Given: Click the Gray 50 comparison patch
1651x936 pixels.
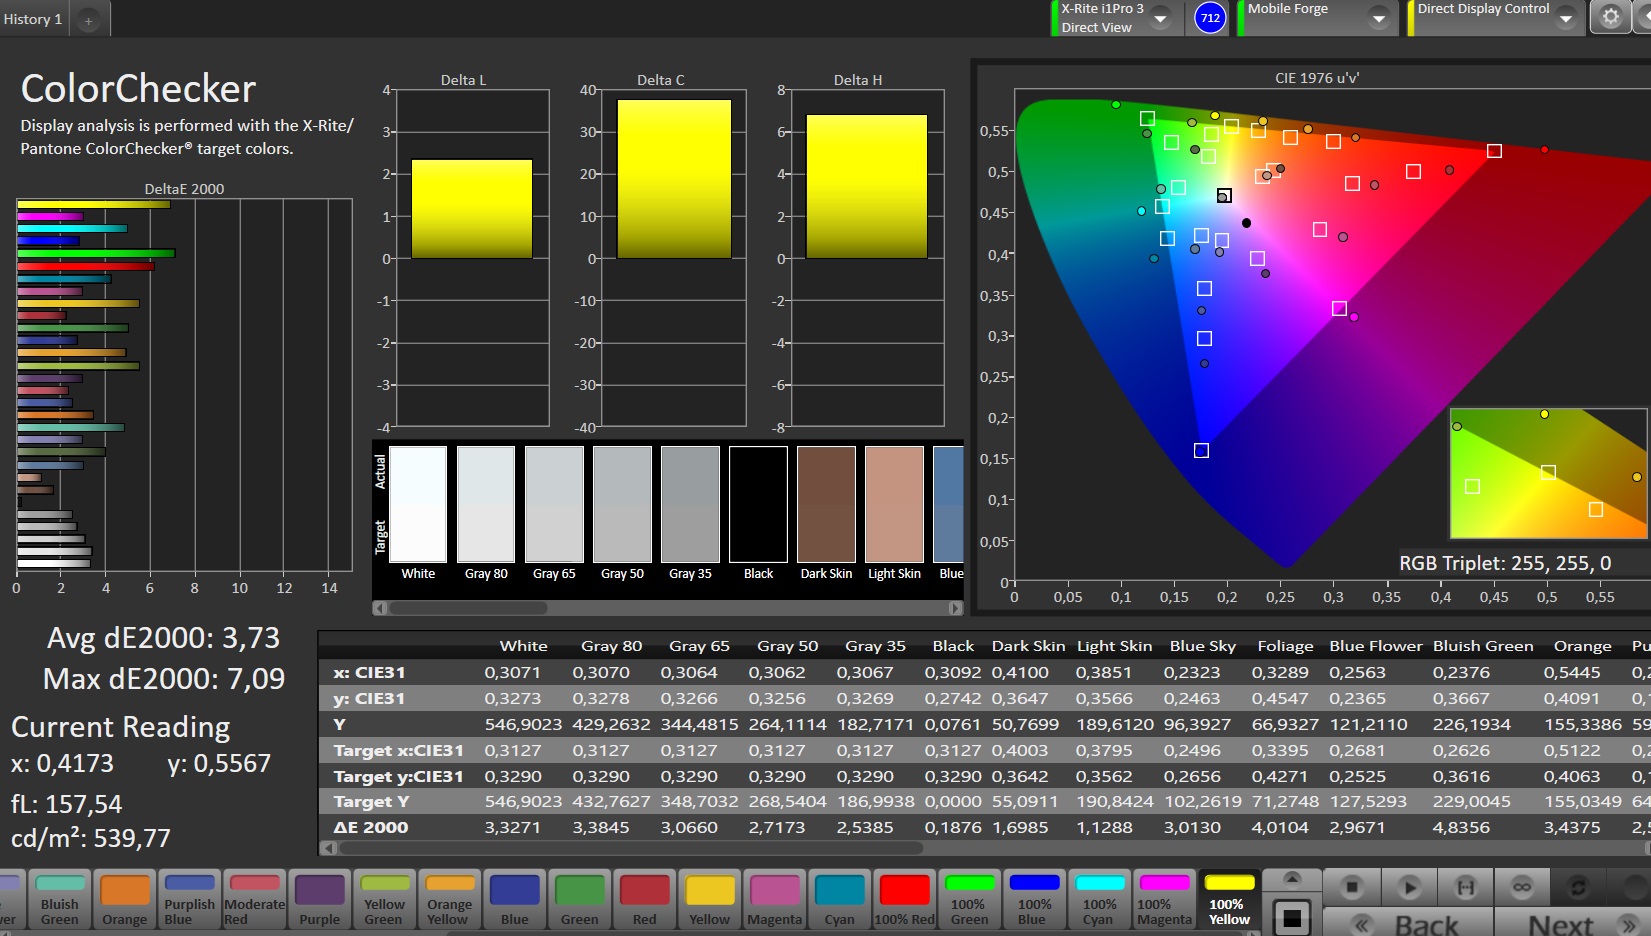Looking at the screenshot, I should (x=622, y=504).
